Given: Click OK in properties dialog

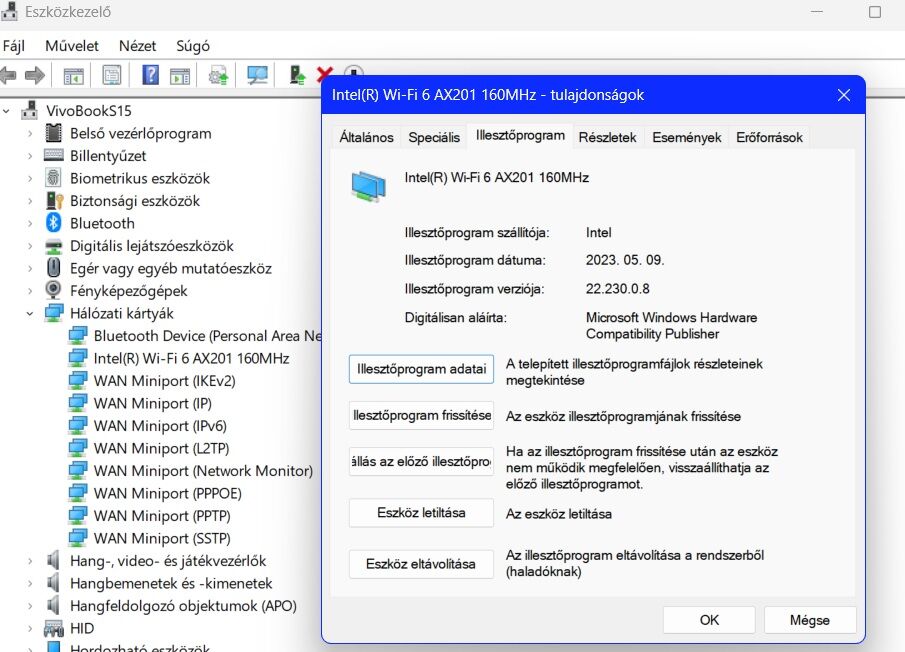Looking at the screenshot, I should tap(709, 620).
